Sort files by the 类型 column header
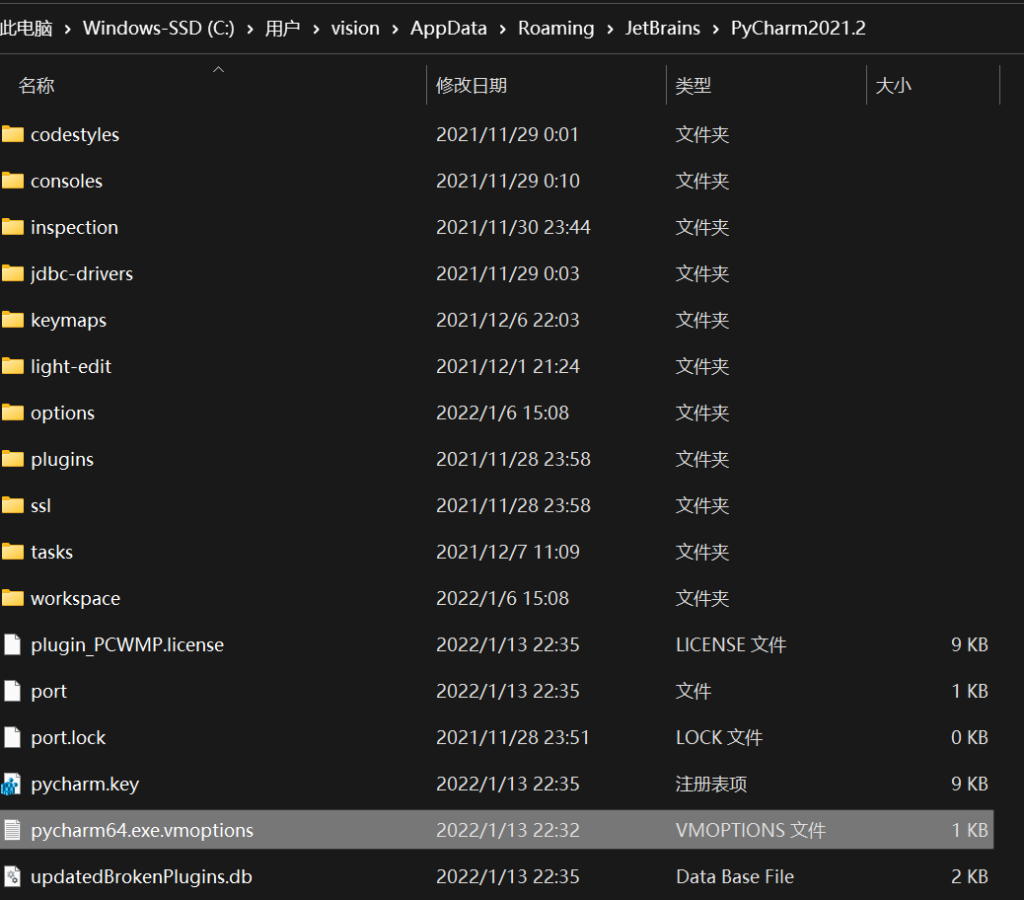 pyautogui.click(x=693, y=86)
